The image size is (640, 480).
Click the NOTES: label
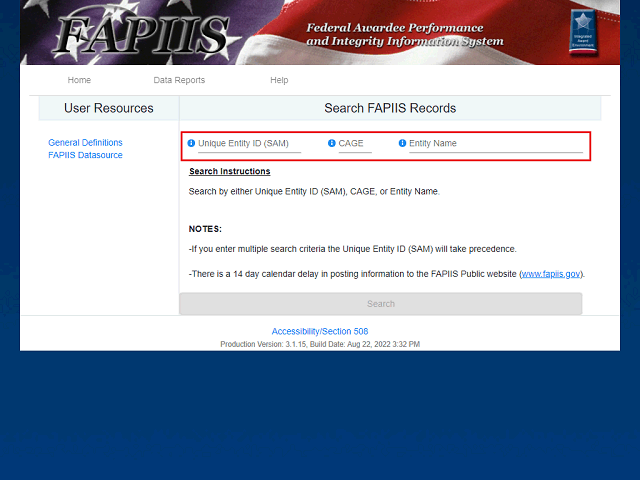pos(205,229)
